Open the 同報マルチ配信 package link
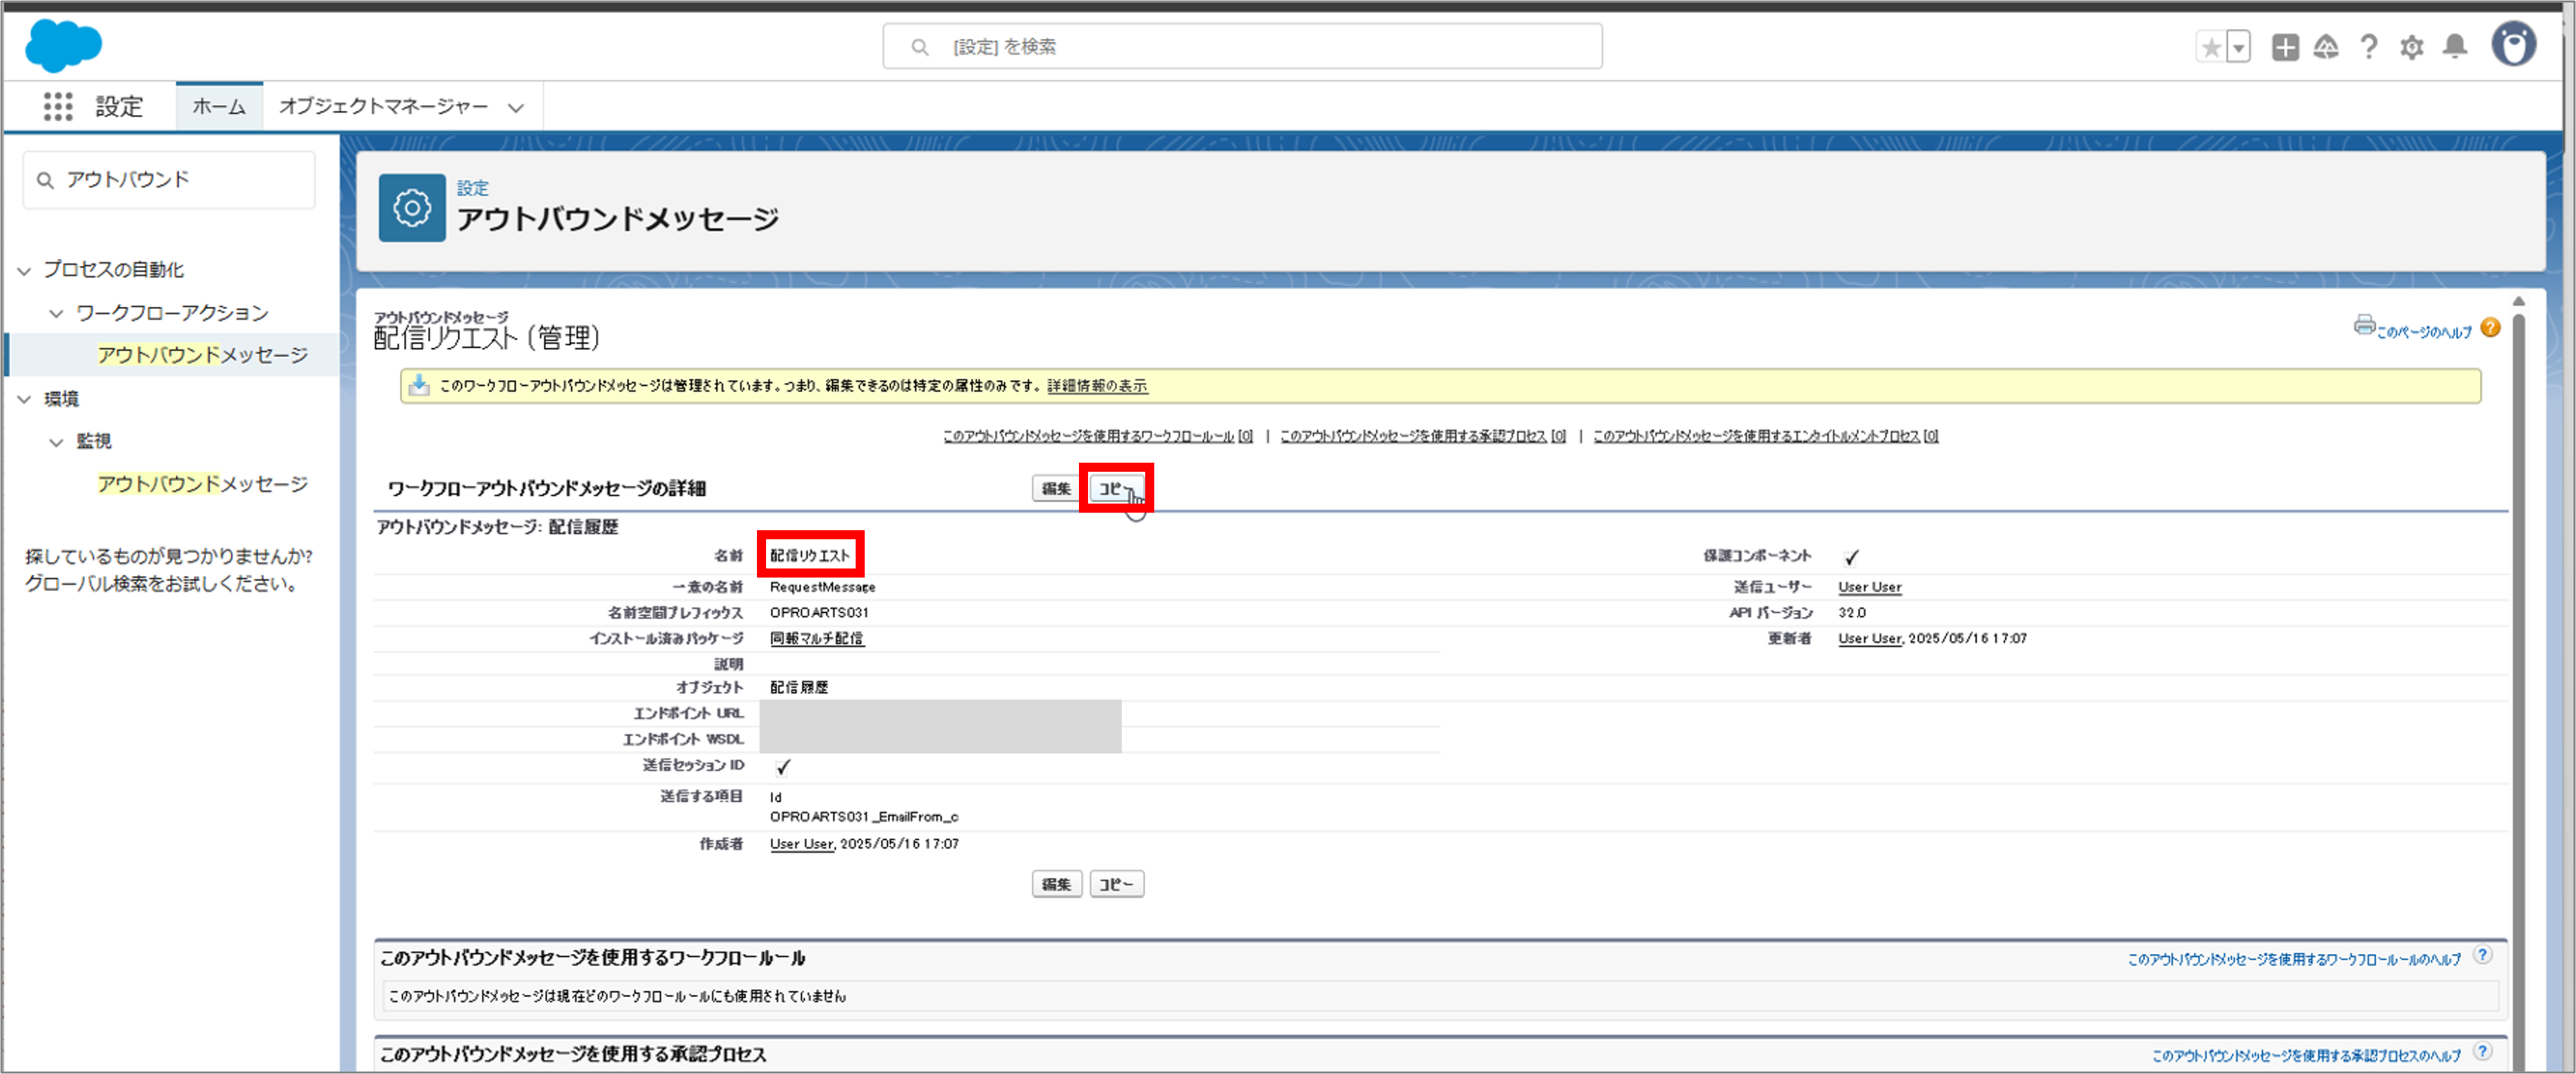The width and height of the screenshot is (2576, 1074). coord(816,638)
